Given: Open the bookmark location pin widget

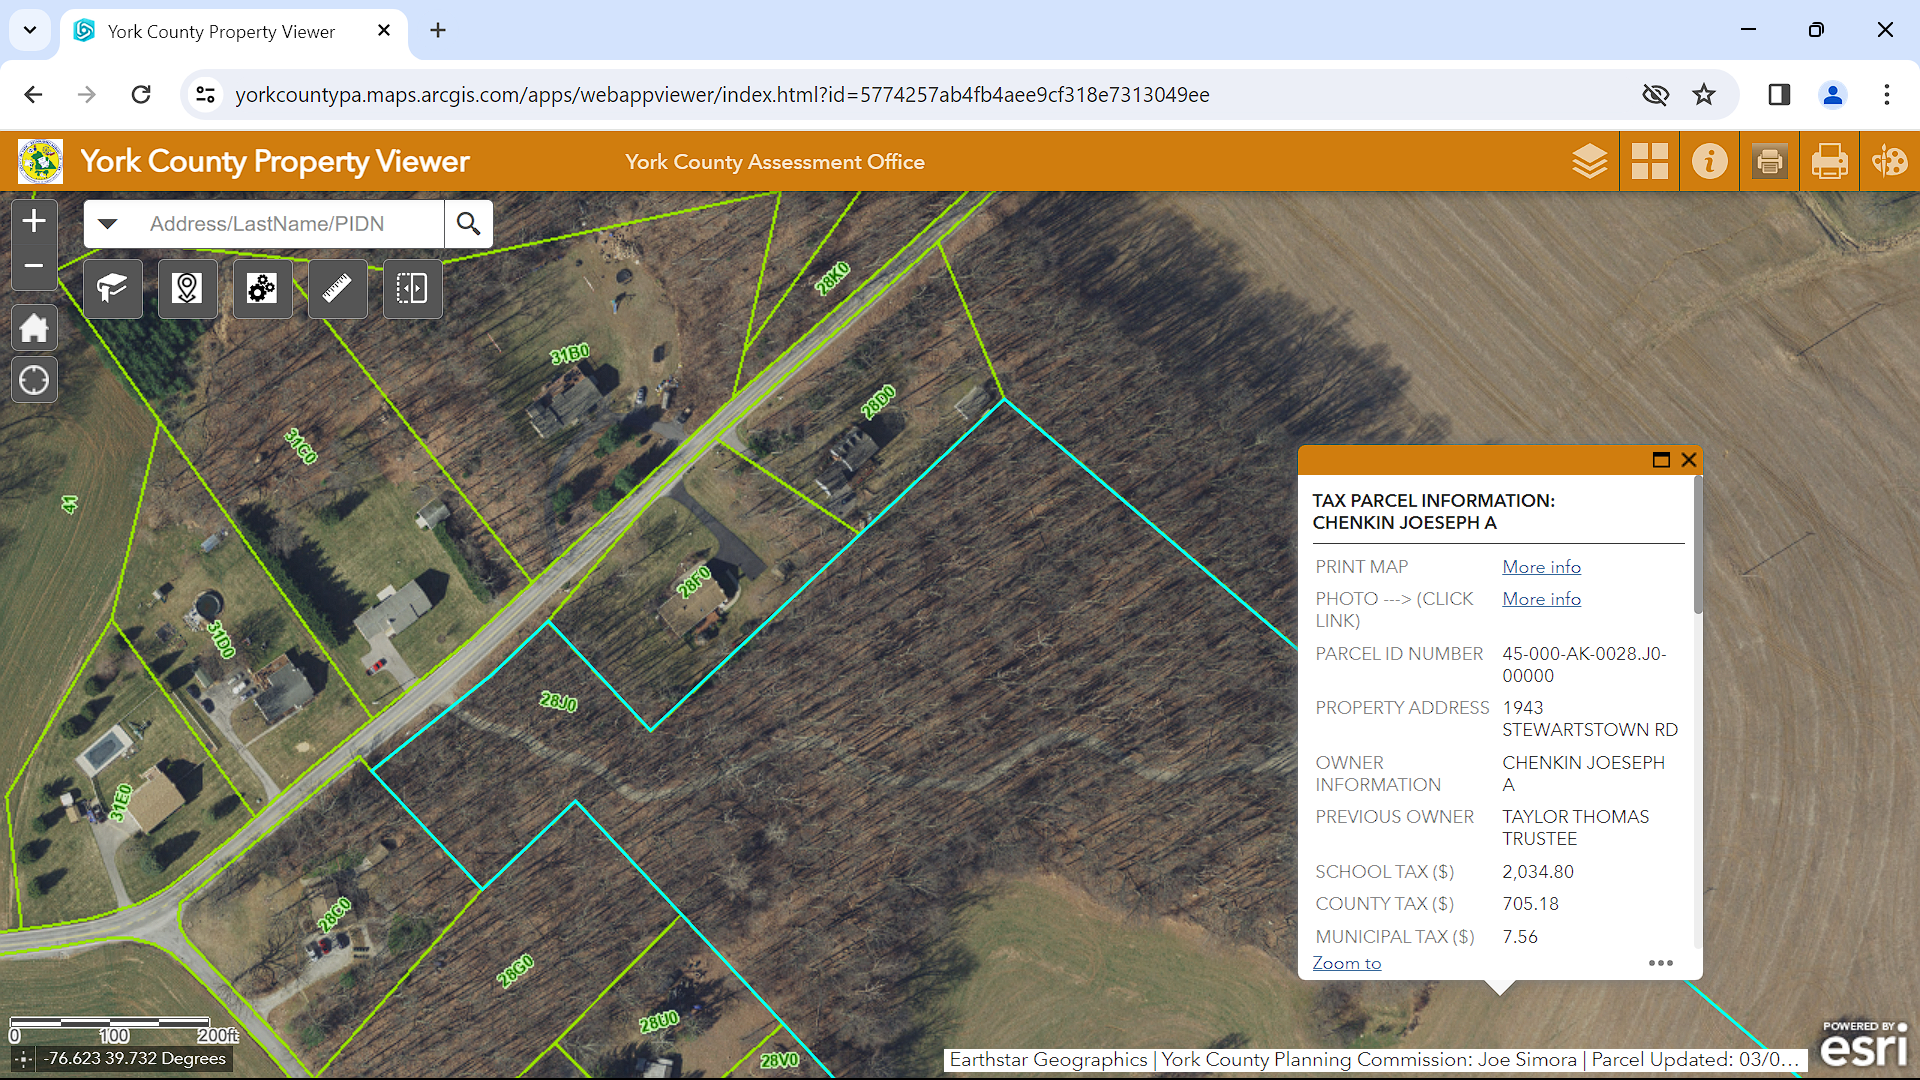Looking at the screenshot, I should 187,289.
